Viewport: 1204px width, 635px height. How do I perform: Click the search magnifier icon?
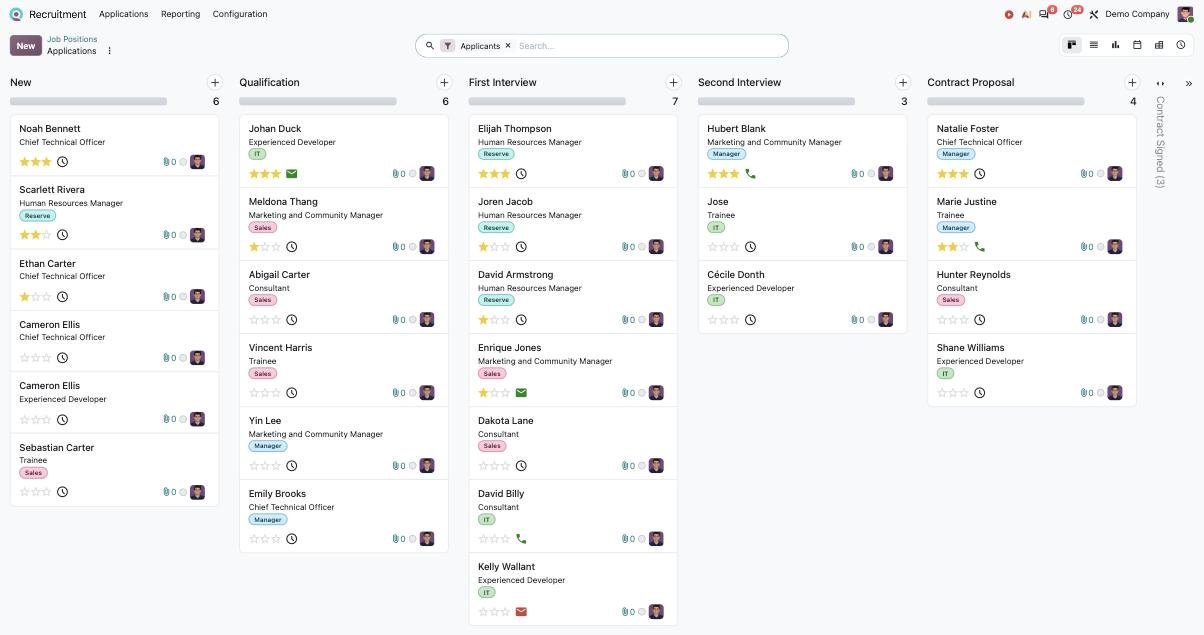tap(430, 46)
